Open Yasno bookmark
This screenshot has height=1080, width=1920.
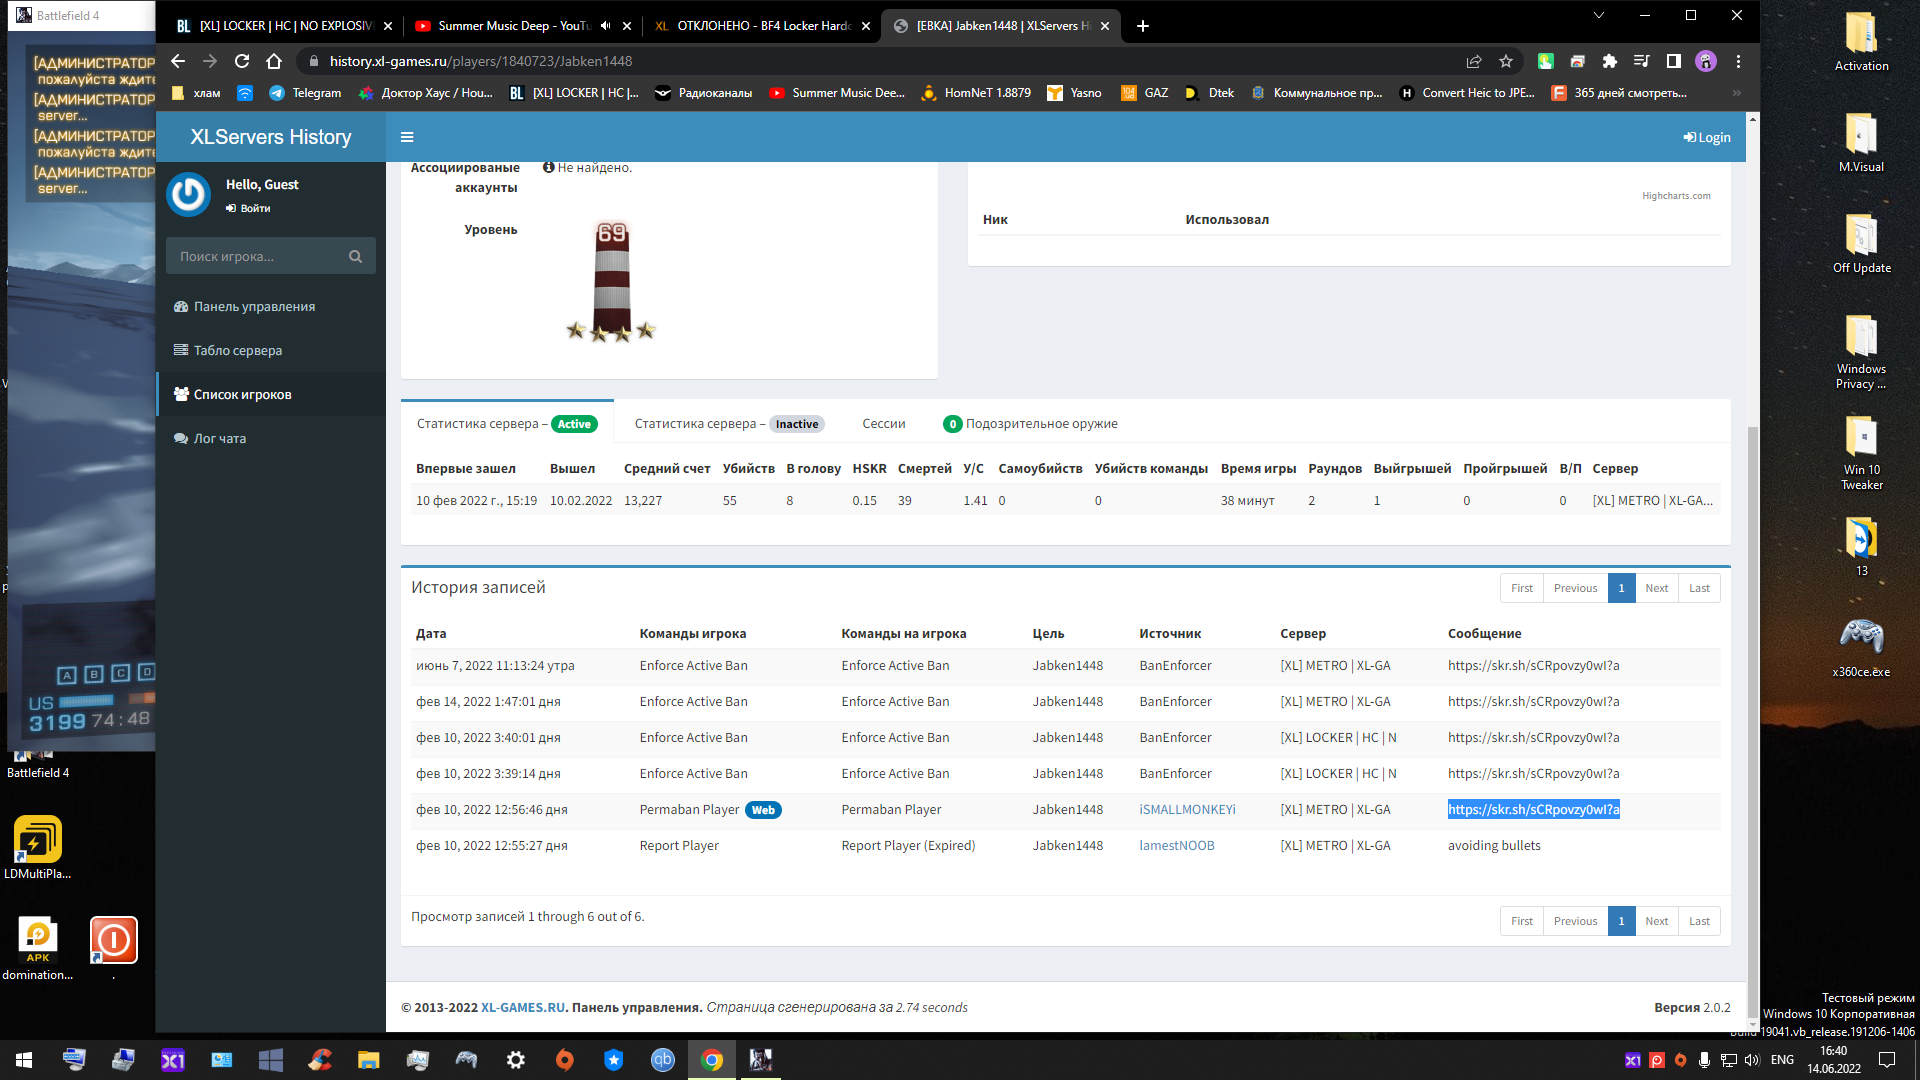1074,93
